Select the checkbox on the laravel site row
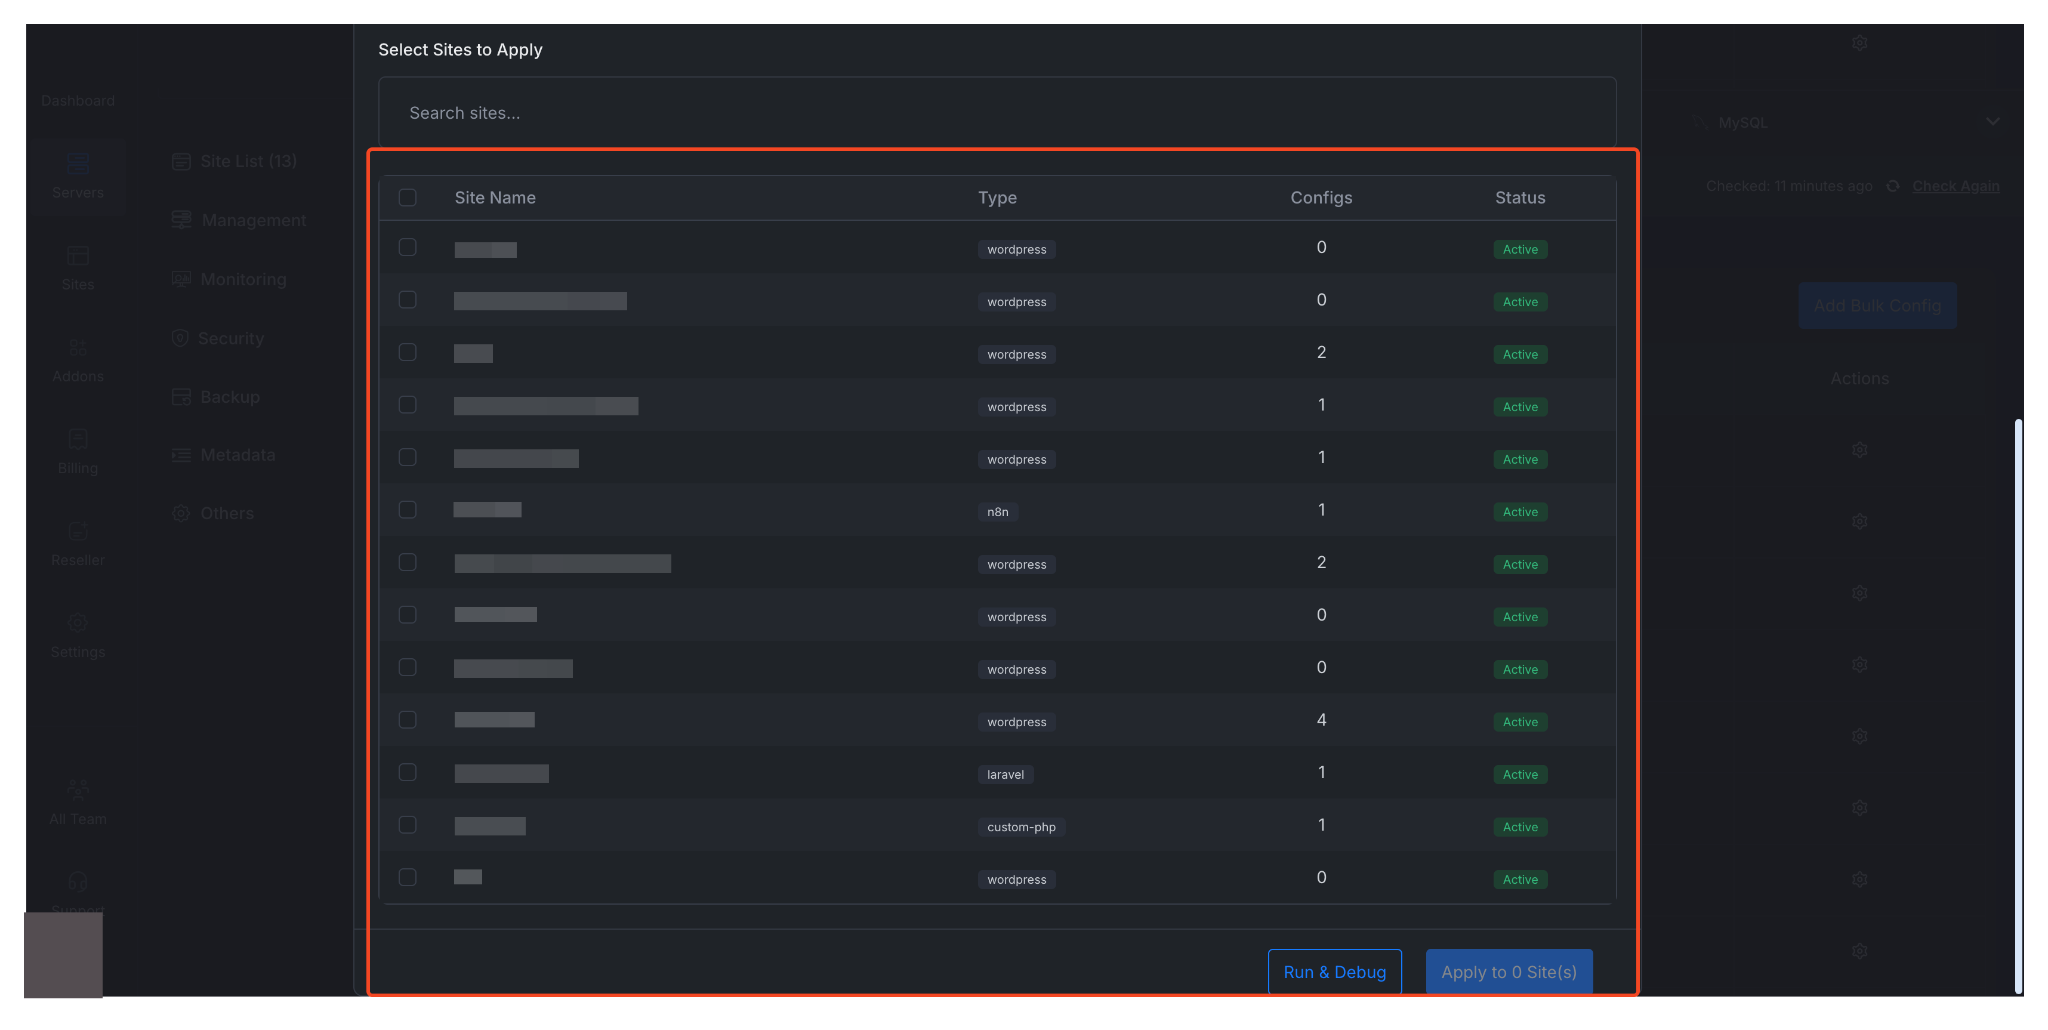The width and height of the screenshot is (2048, 1030). click(407, 772)
